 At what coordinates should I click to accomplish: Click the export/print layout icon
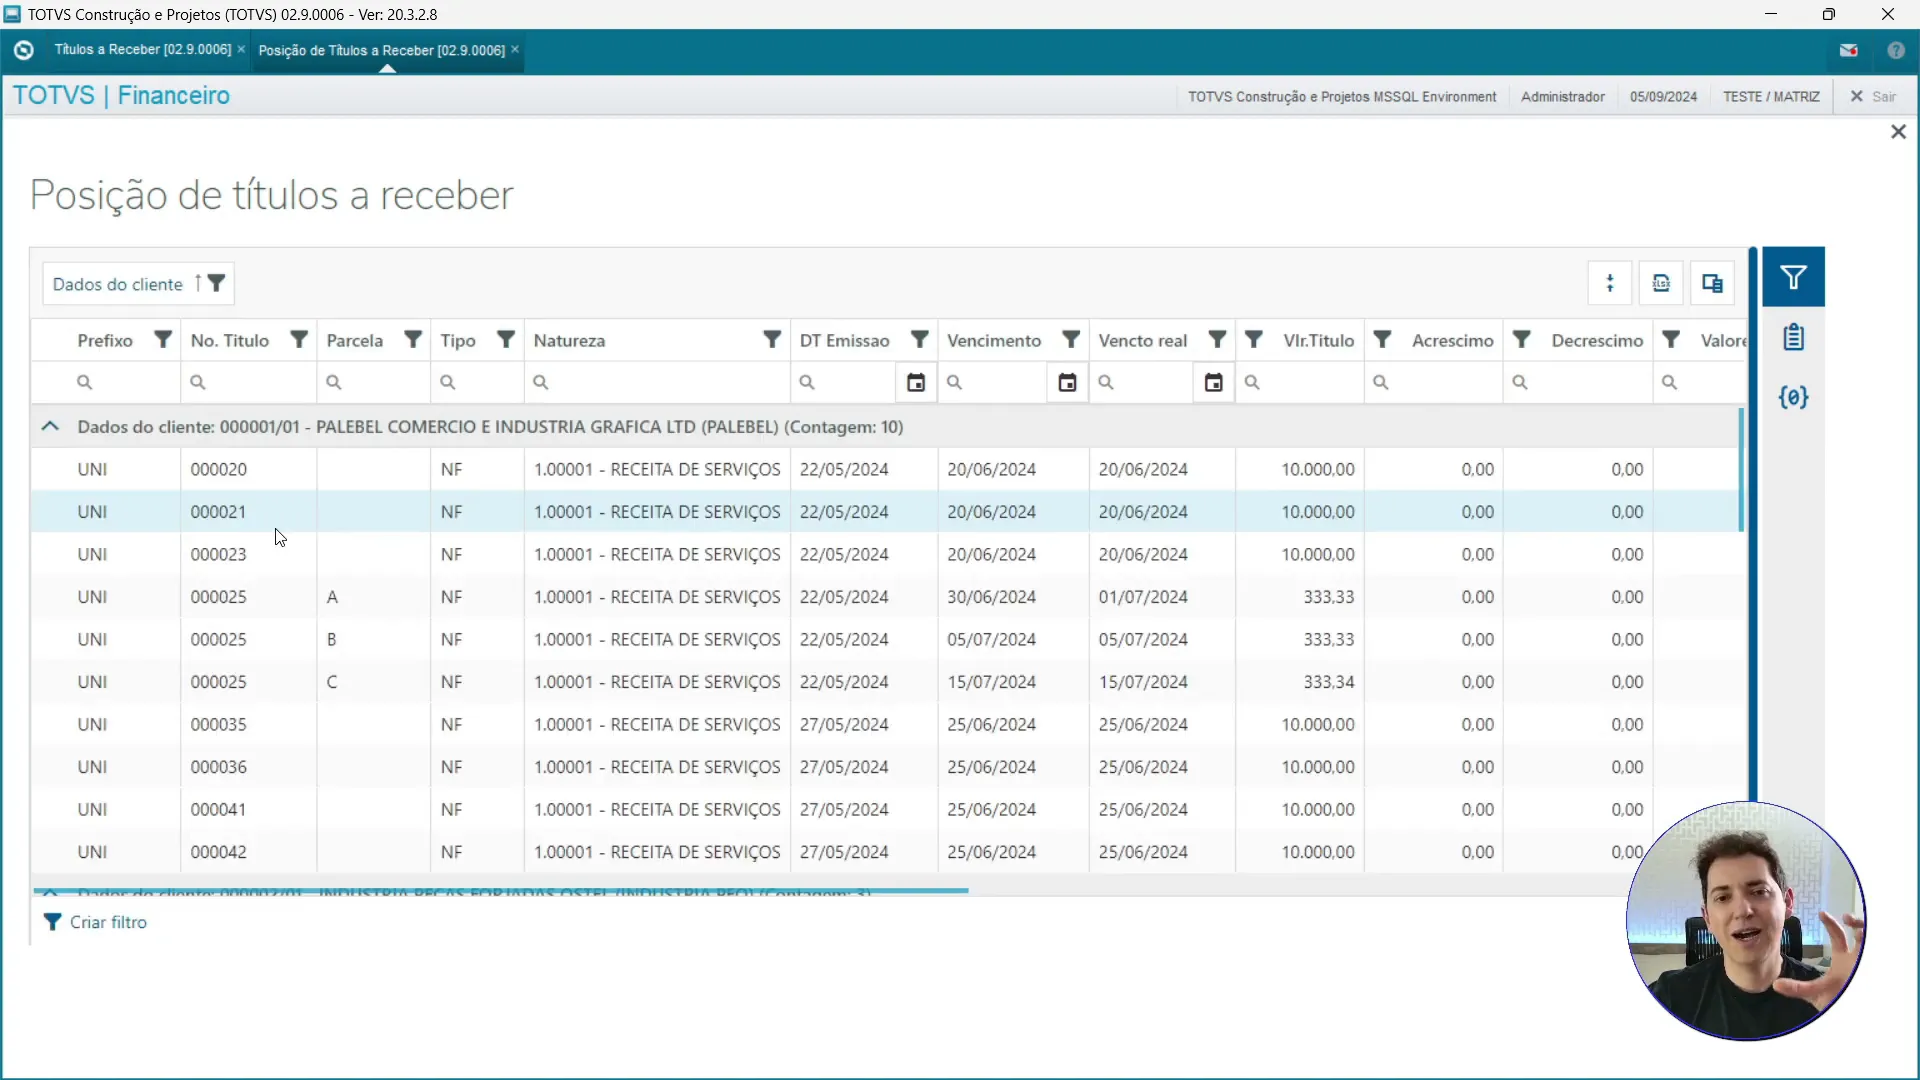coord(1710,282)
